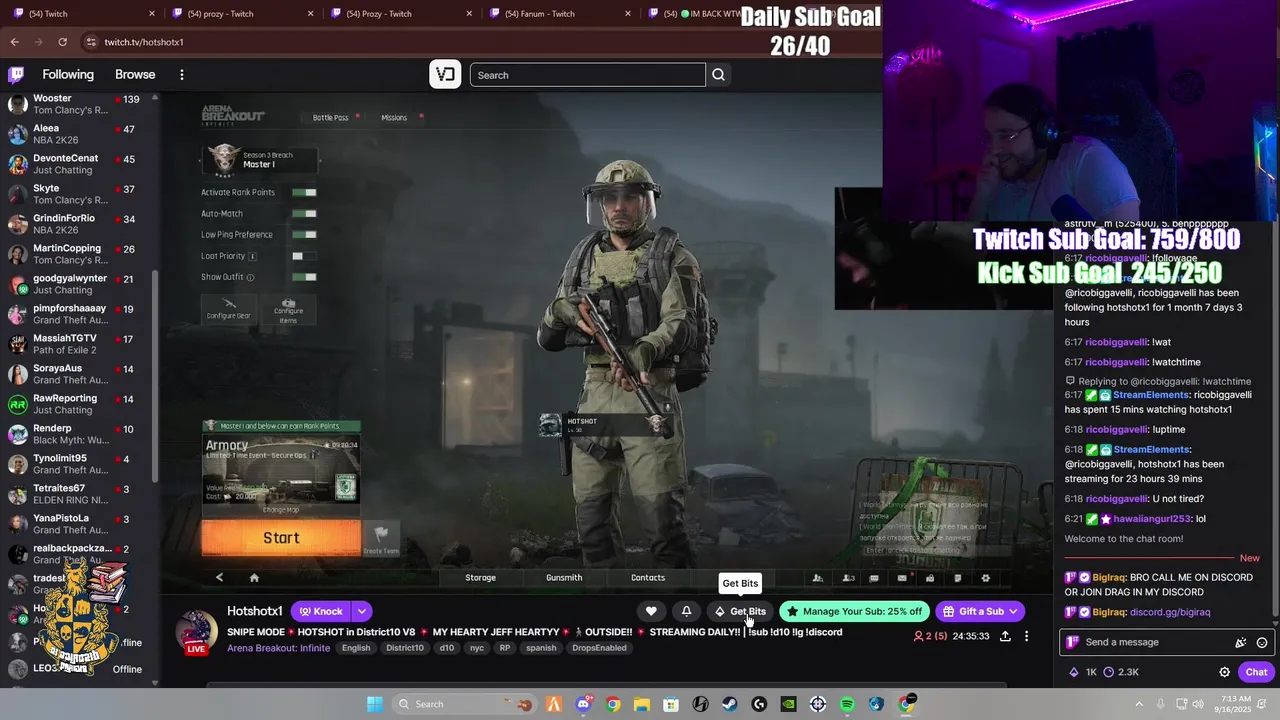
Task: Open DevonteCenat's channel in the sidebar
Action: pos(78,164)
